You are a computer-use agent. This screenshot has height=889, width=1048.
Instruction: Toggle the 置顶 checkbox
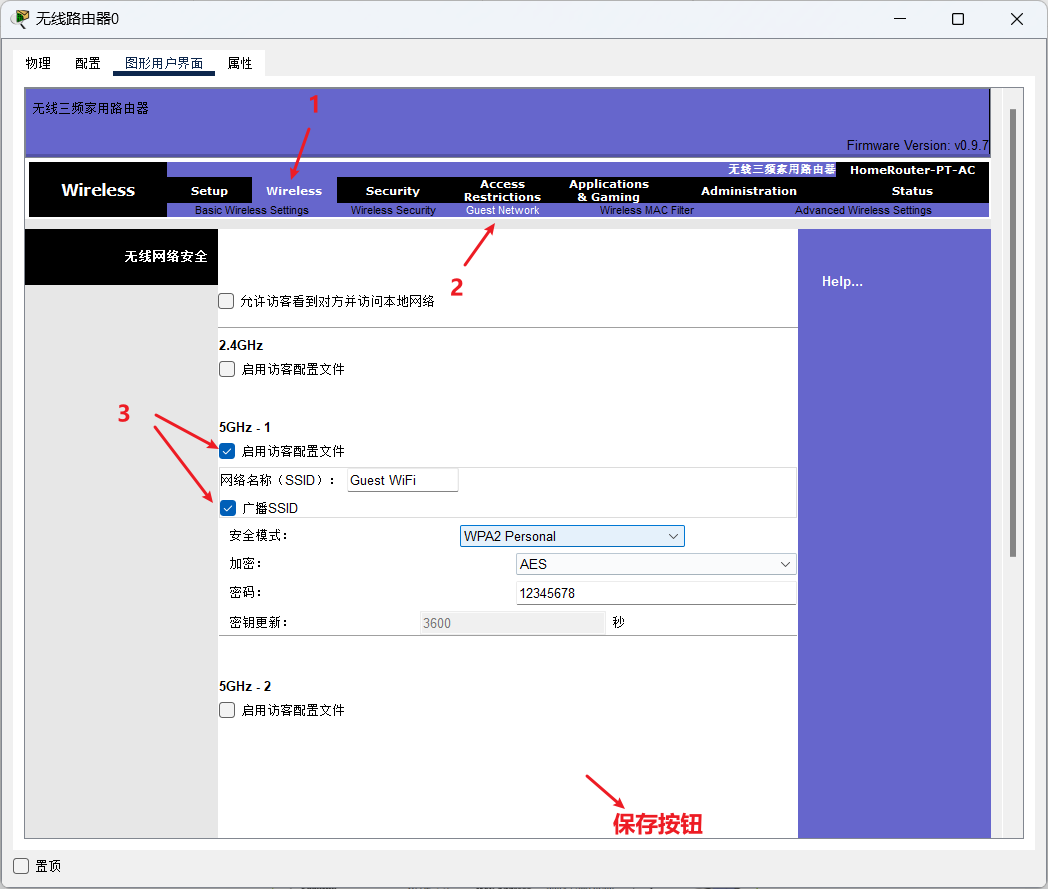tap(21, 866)
